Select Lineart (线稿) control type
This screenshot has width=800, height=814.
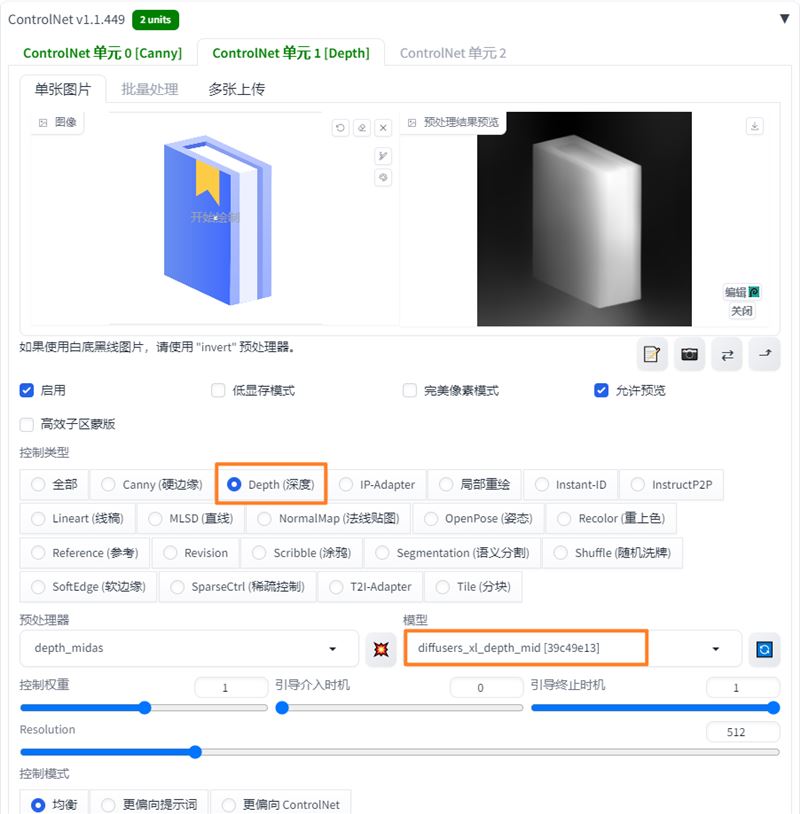pos(77,519)
